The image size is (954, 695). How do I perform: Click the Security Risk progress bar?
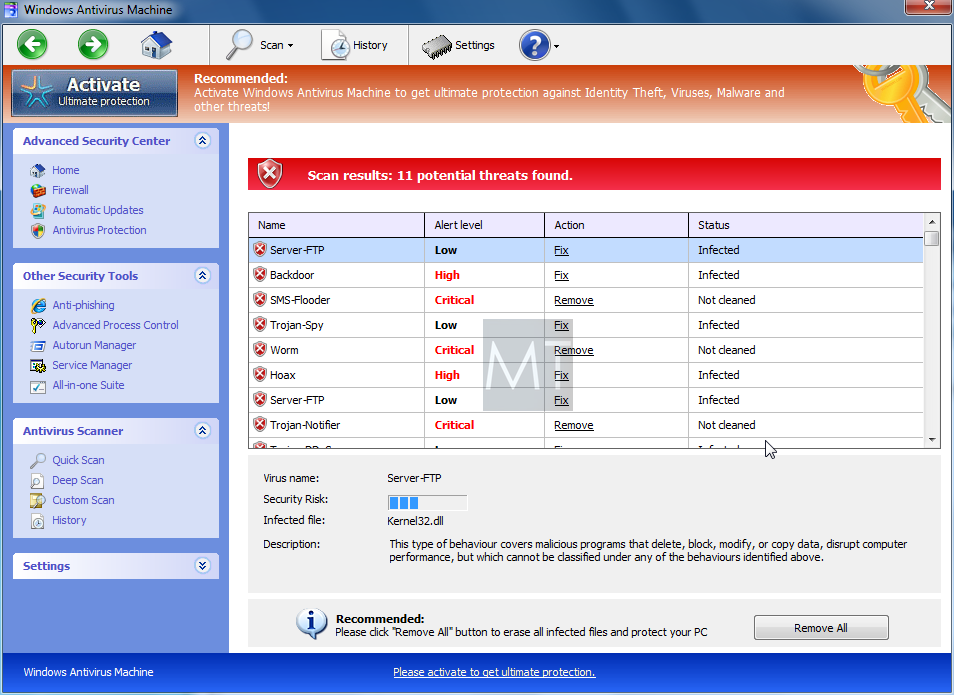[x=427, y=503]
